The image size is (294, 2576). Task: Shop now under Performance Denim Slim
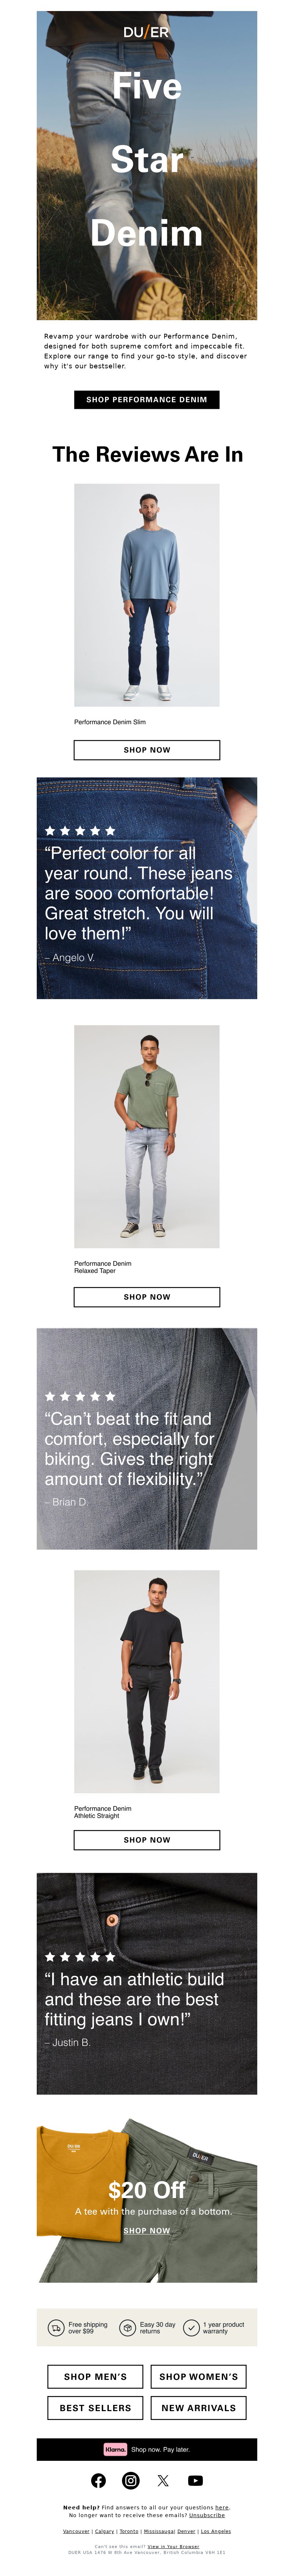(147, 749)
